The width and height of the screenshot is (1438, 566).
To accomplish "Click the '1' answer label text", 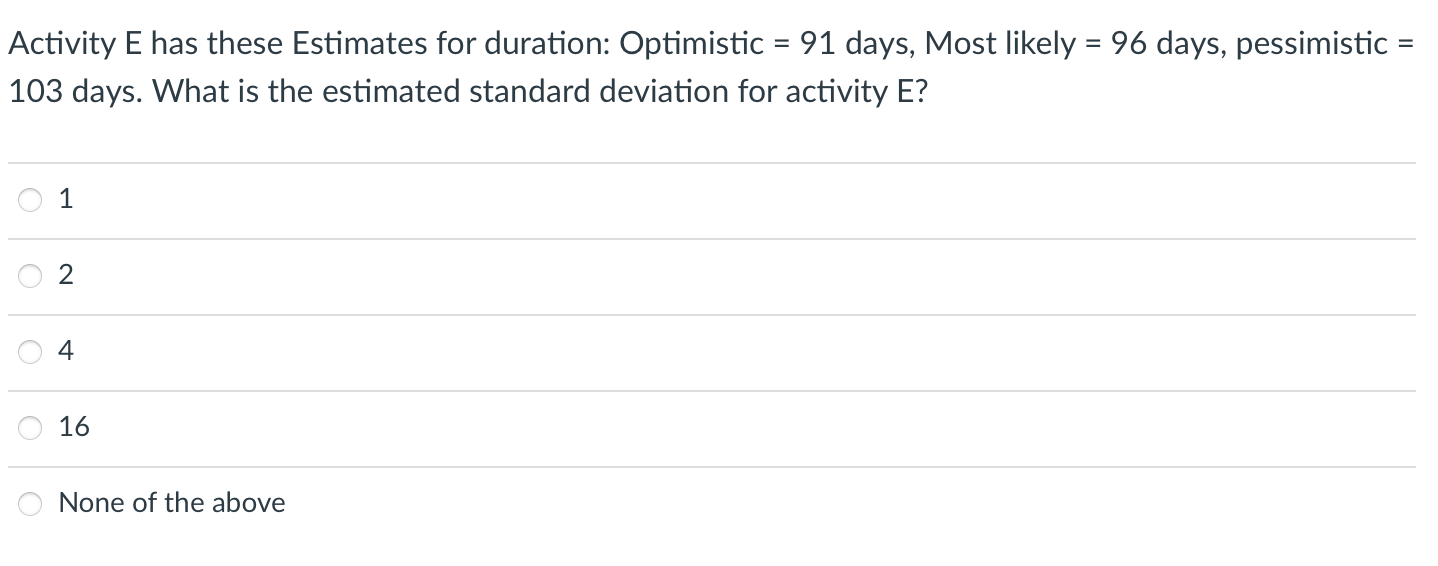I will [x=66, y=200].
